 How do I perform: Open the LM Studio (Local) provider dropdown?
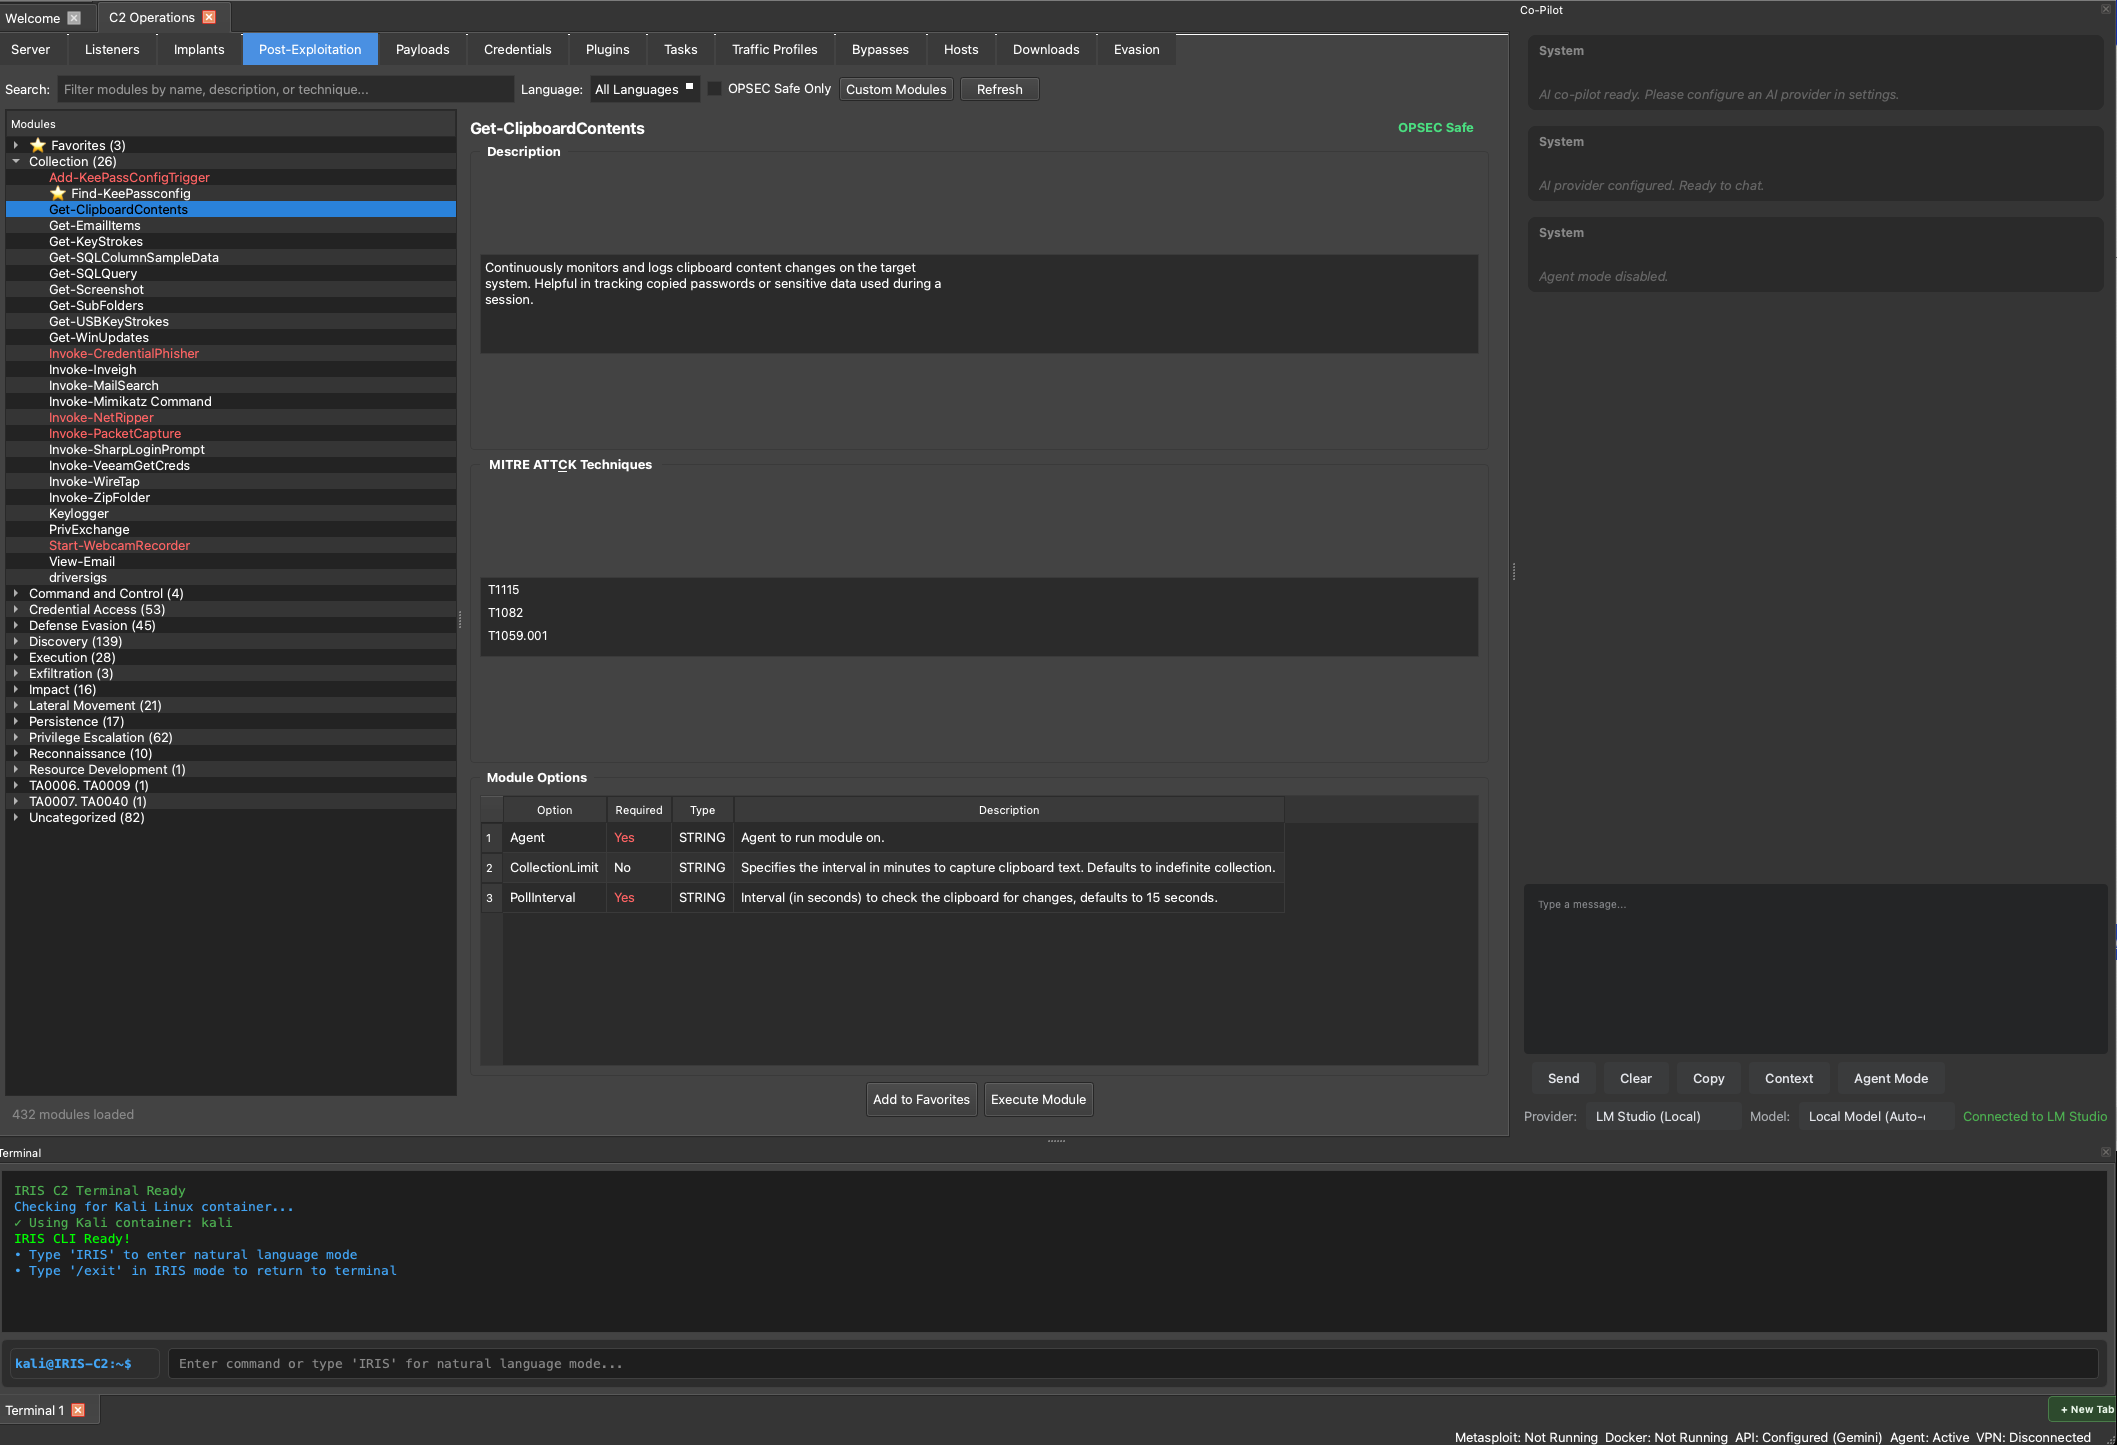click(1662, 1116)
